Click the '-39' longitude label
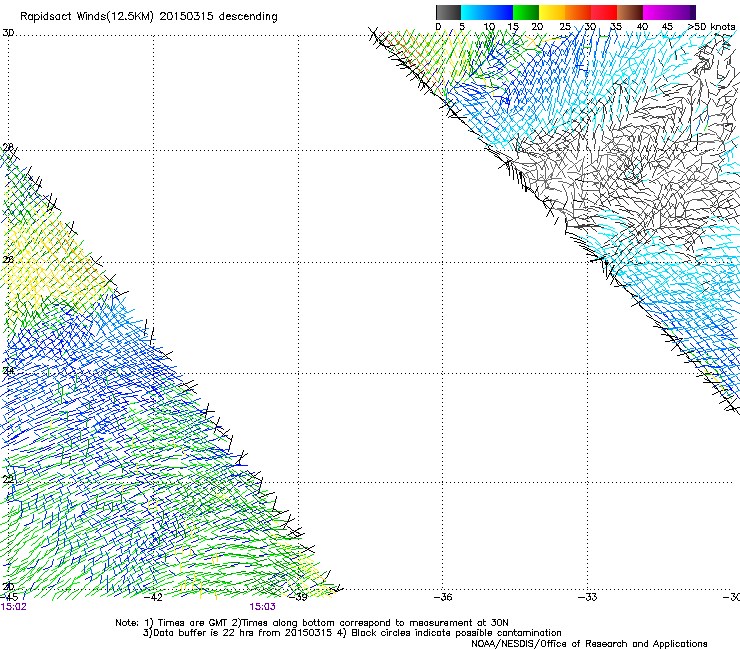This screenshot has width=740, height=650. (298, 597)
